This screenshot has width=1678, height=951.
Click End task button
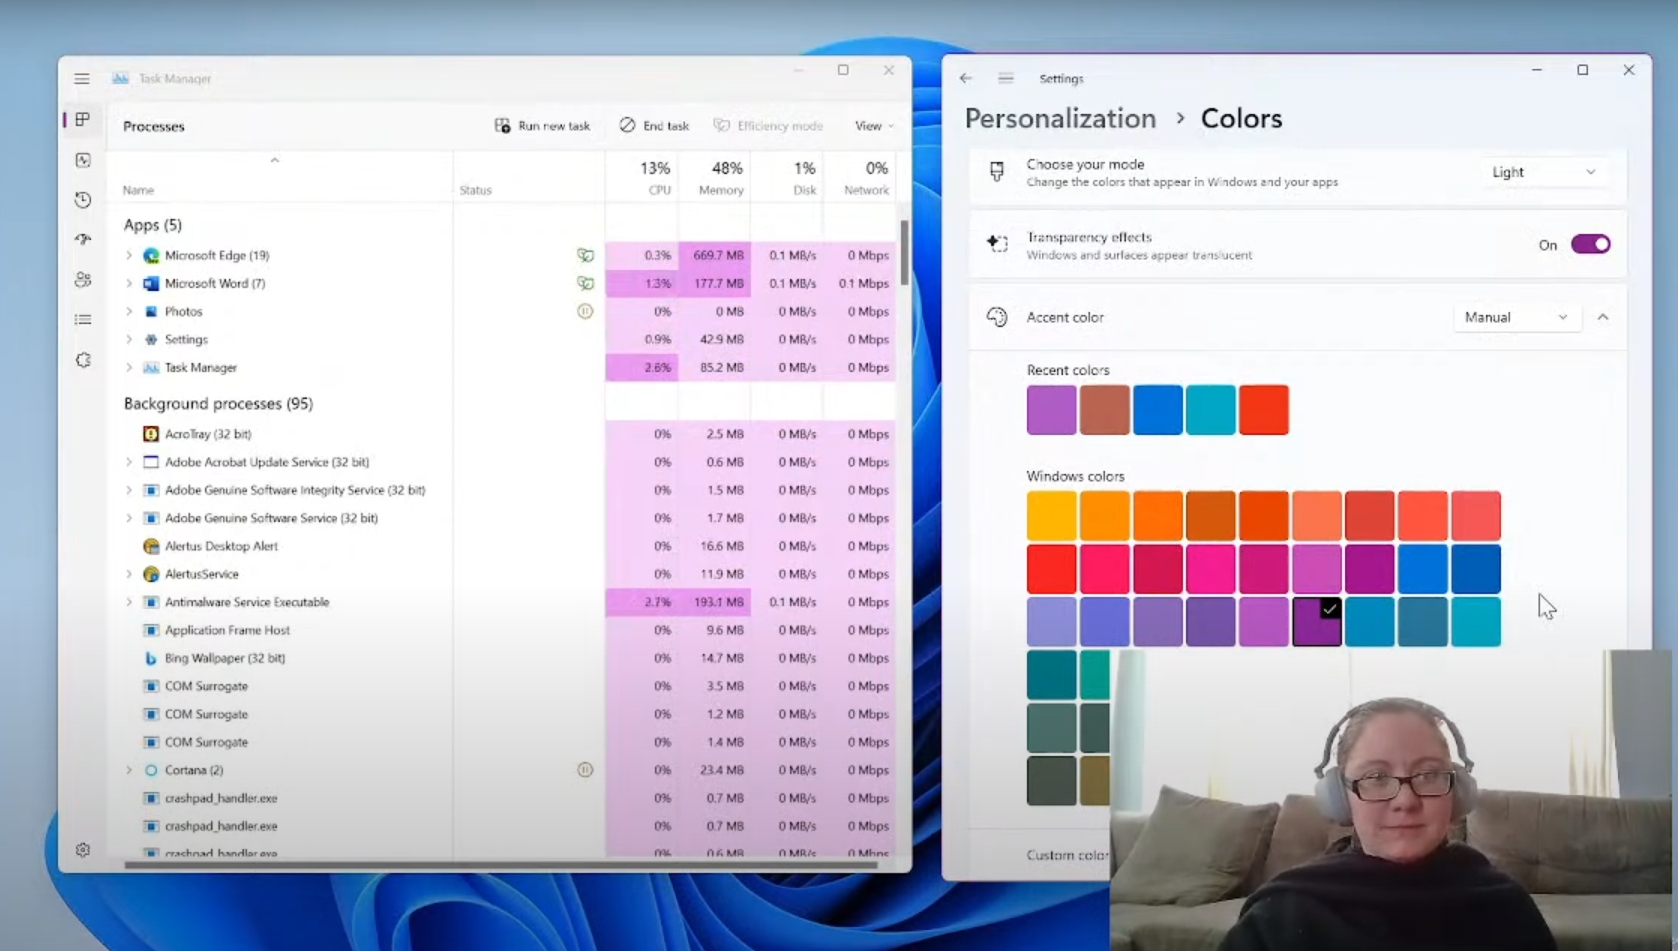pos(654,126)
